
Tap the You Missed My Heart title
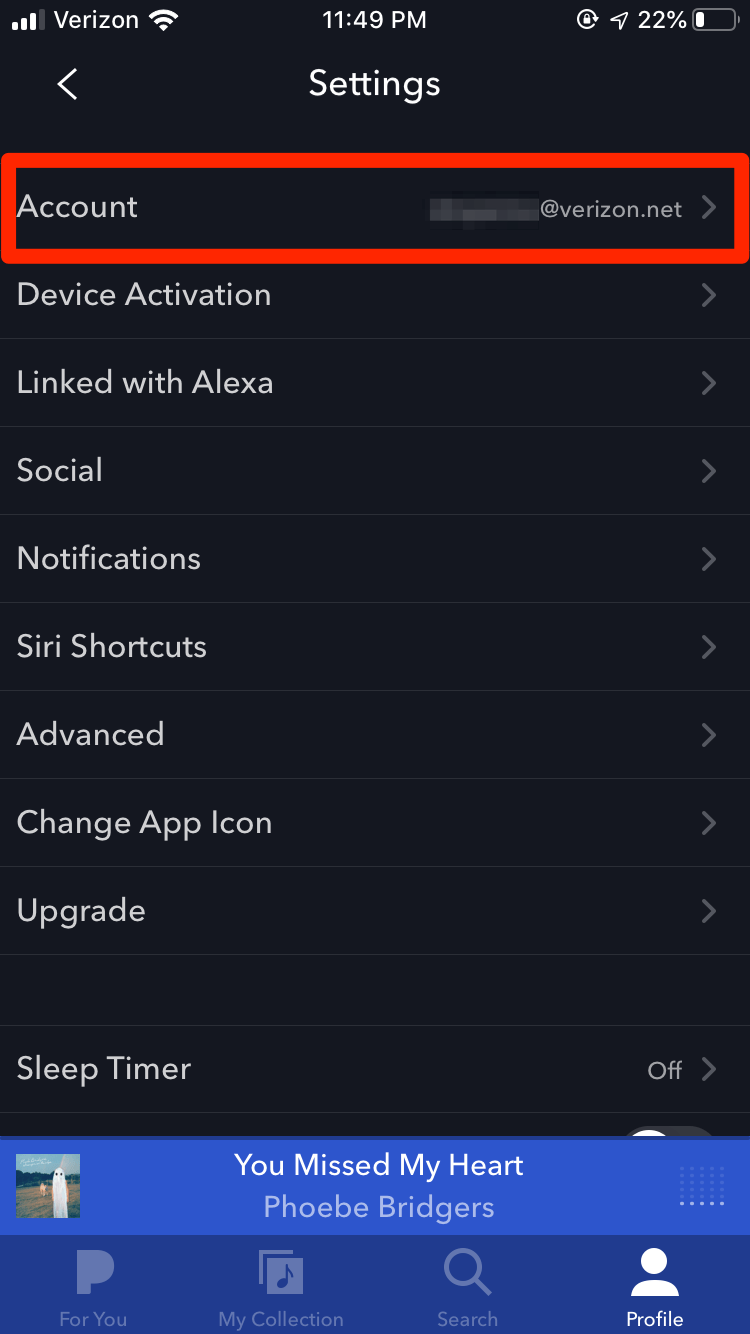click(x=379, y=1165)
